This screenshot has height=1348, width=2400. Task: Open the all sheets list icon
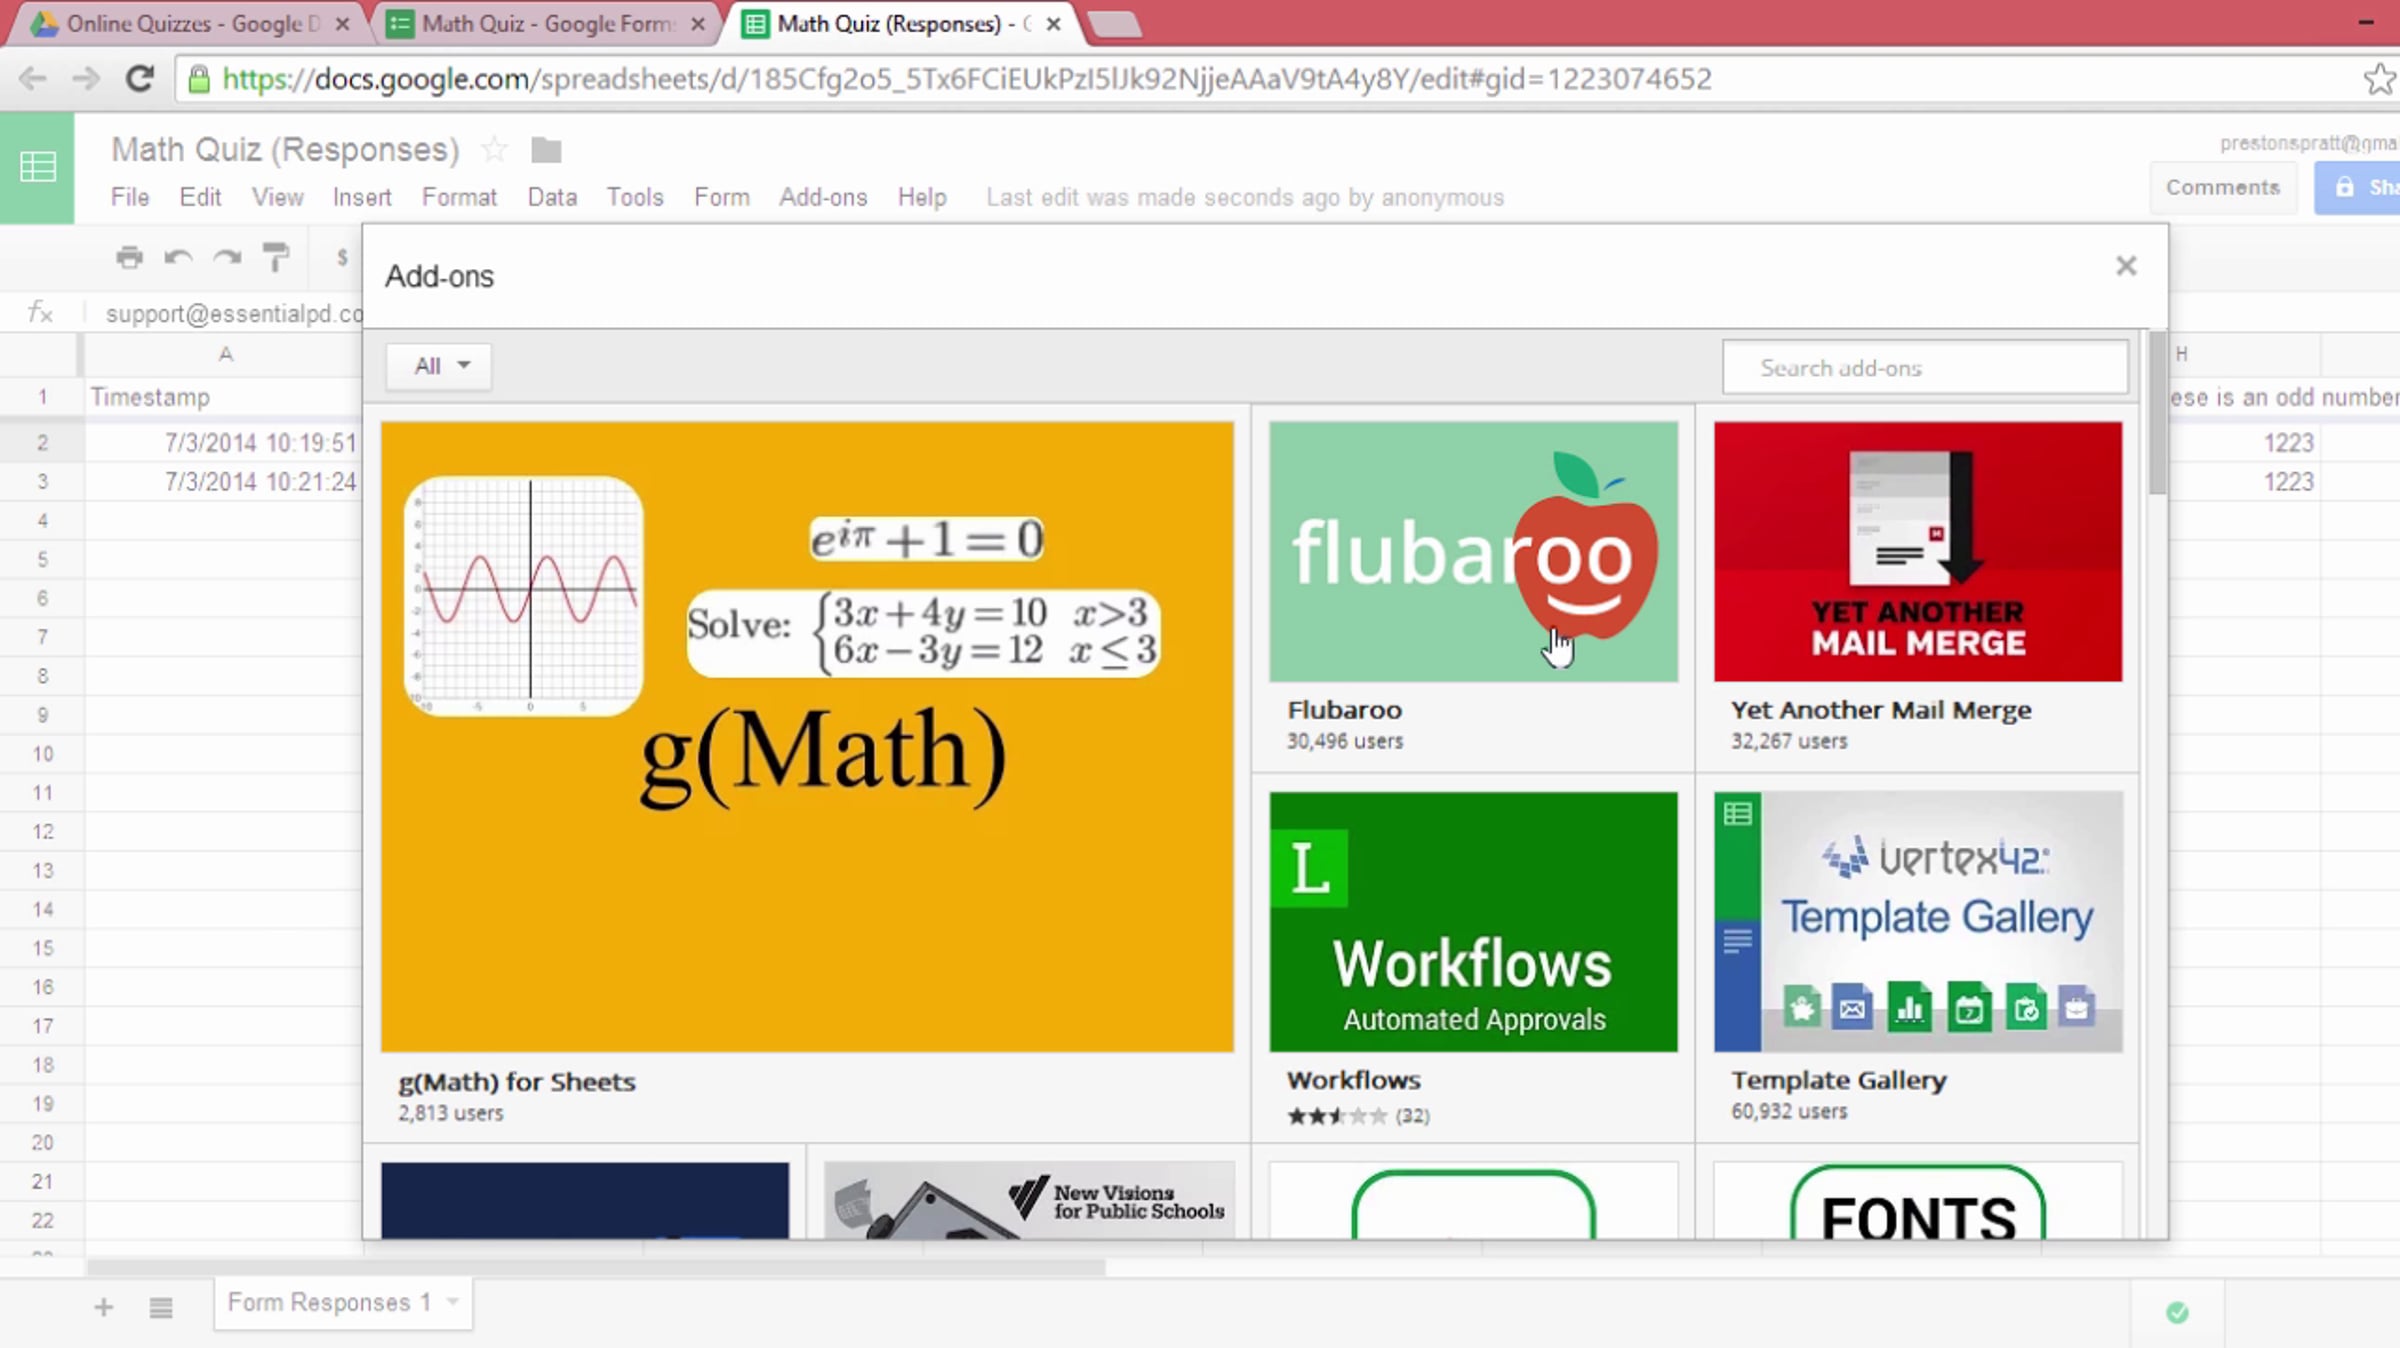coord(161,1307)
